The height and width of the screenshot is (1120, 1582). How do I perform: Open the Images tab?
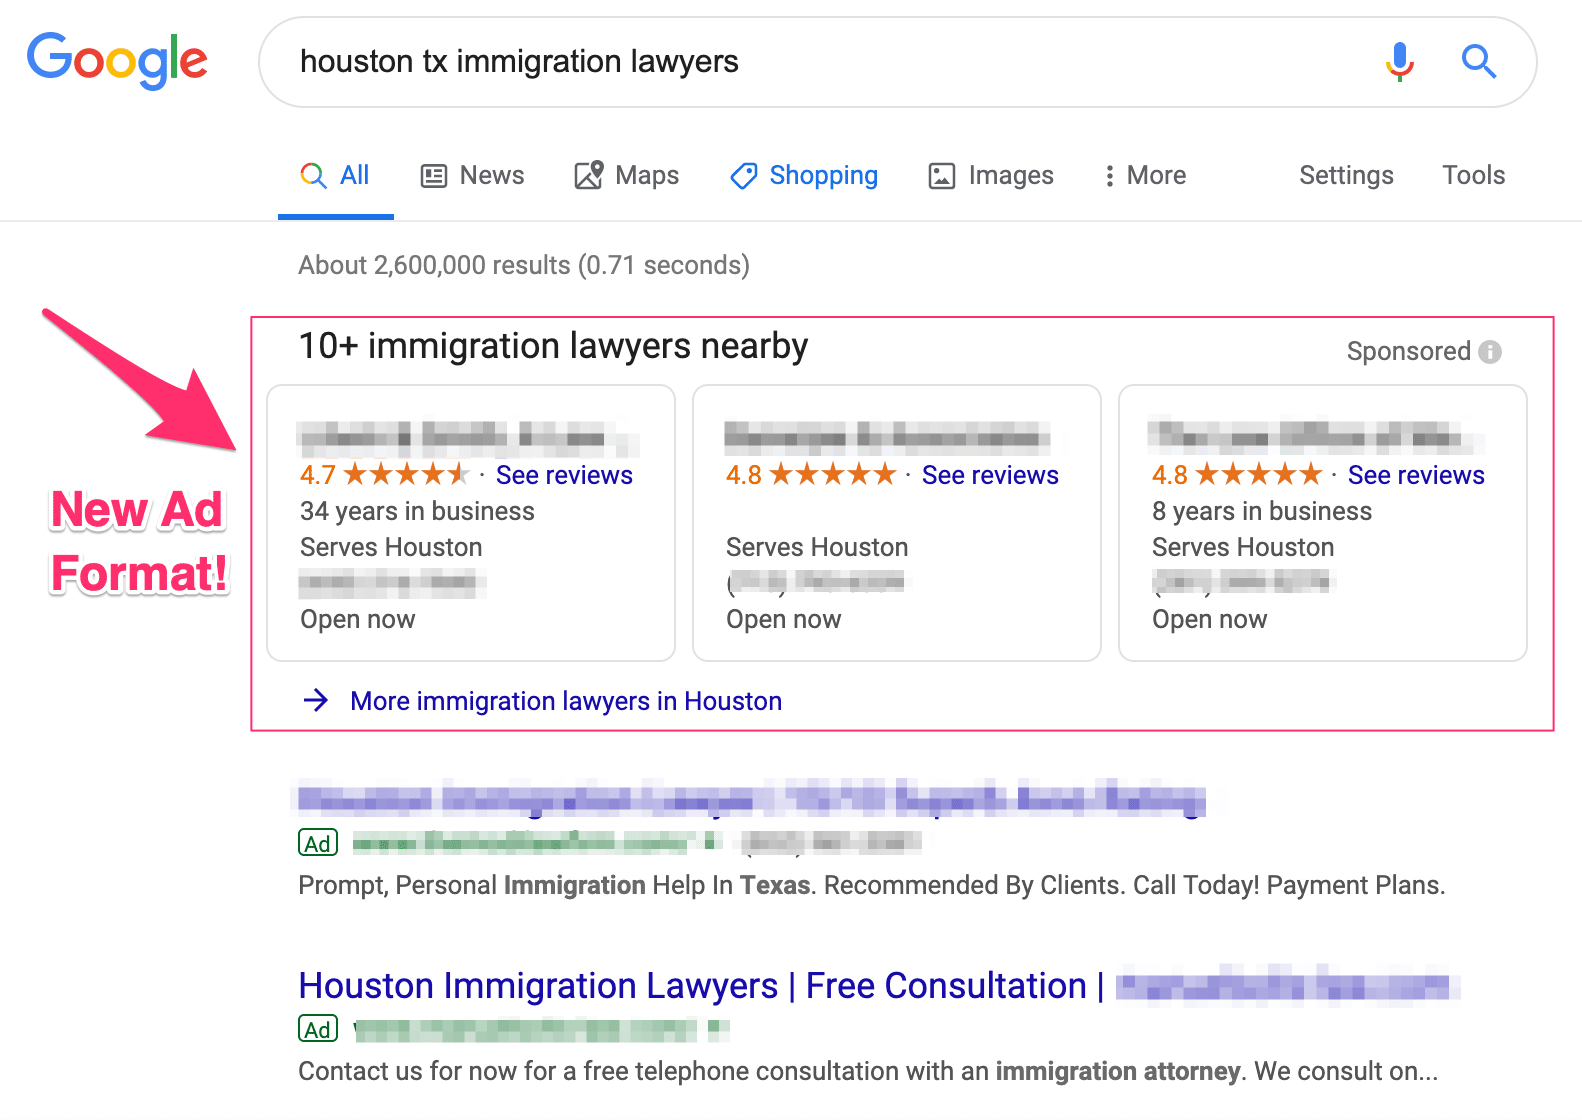(991, 176)
